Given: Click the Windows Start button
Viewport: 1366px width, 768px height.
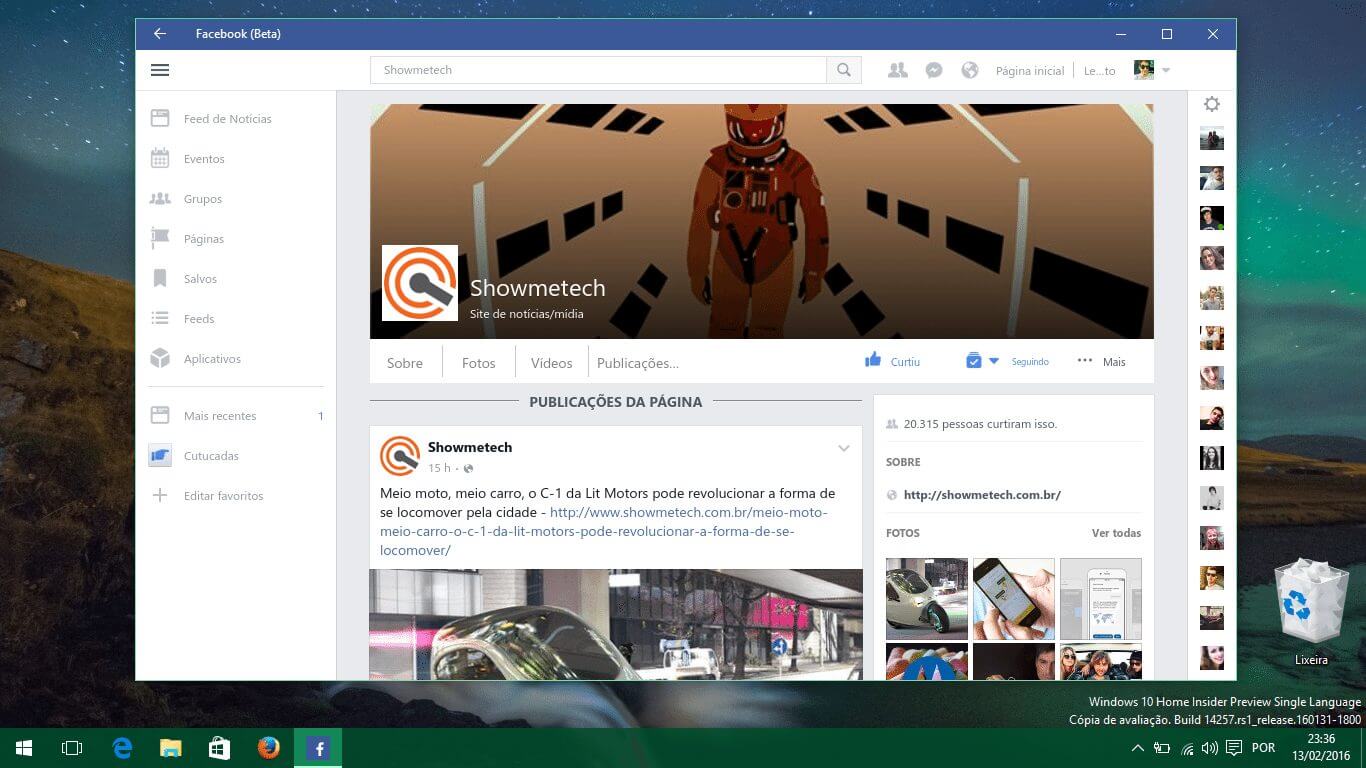Looking at the screenshot, I should pyautogui.click(x=24, y=748).
